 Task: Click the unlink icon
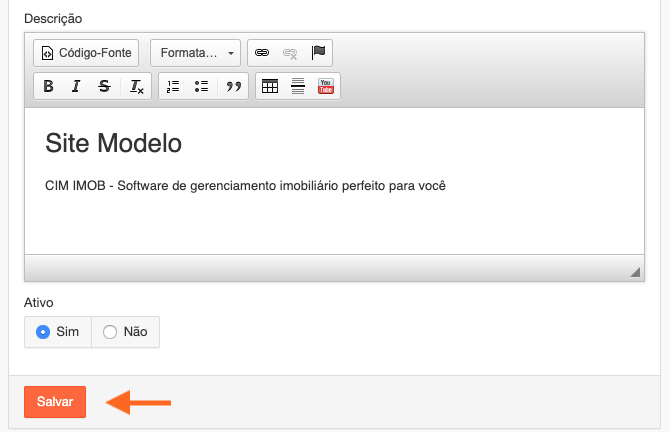pos(290,52)
